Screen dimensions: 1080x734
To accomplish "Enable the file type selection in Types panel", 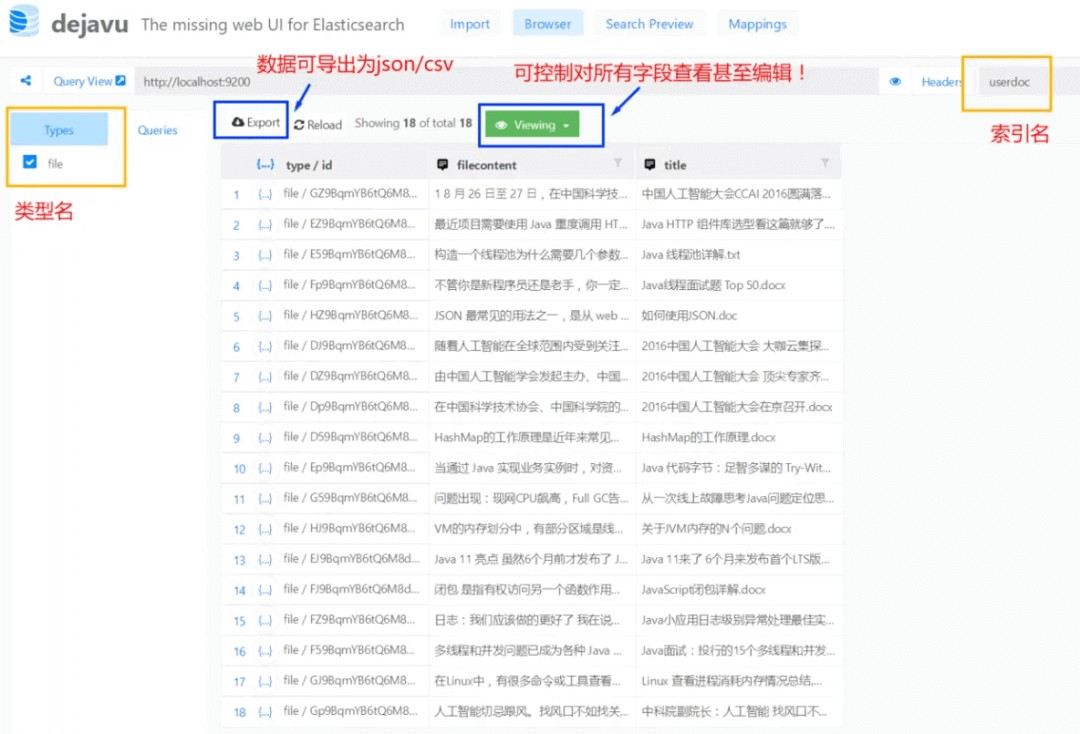I will click(29, 161).
